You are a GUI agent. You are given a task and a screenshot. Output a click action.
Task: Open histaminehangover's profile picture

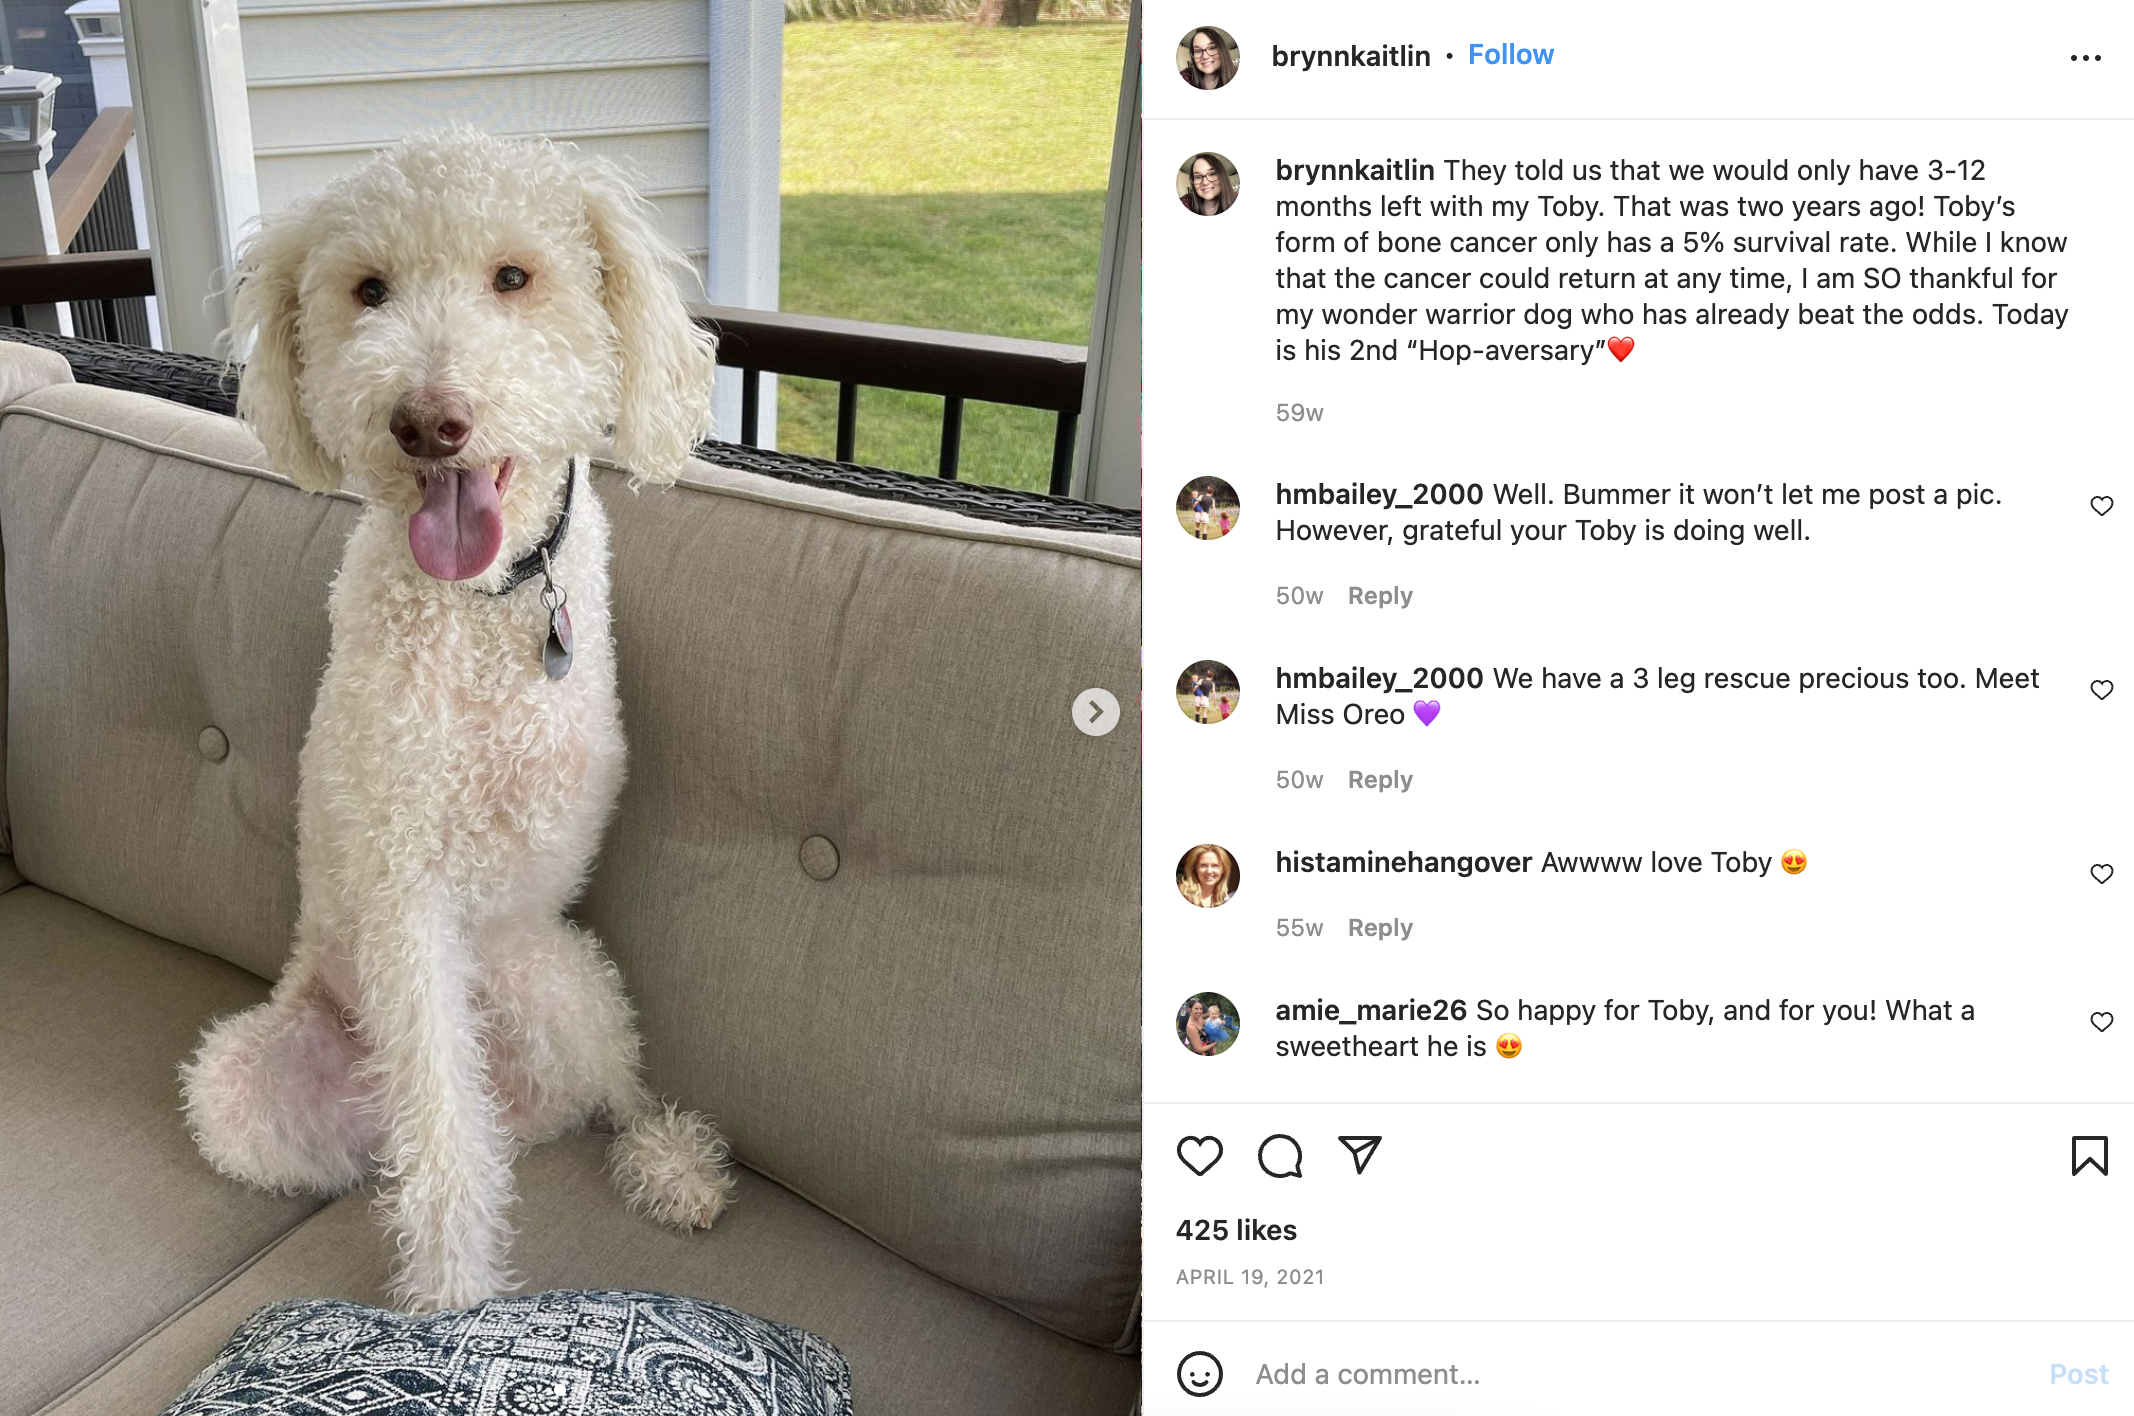coord(1208,876)
